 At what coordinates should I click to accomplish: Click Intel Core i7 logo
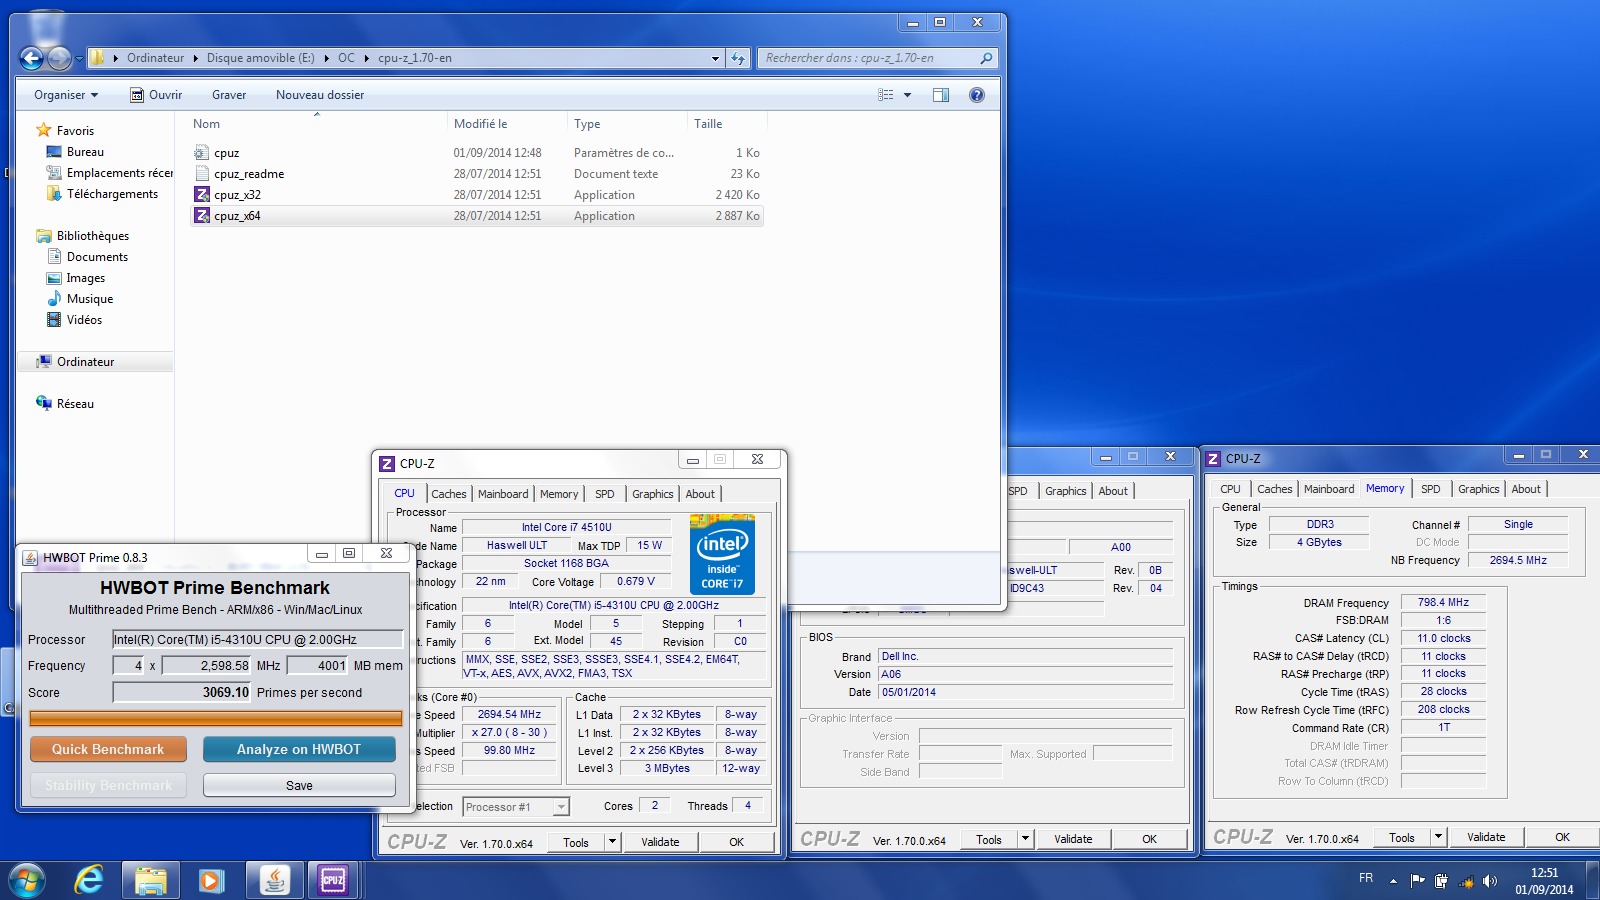tap(722, 554)
